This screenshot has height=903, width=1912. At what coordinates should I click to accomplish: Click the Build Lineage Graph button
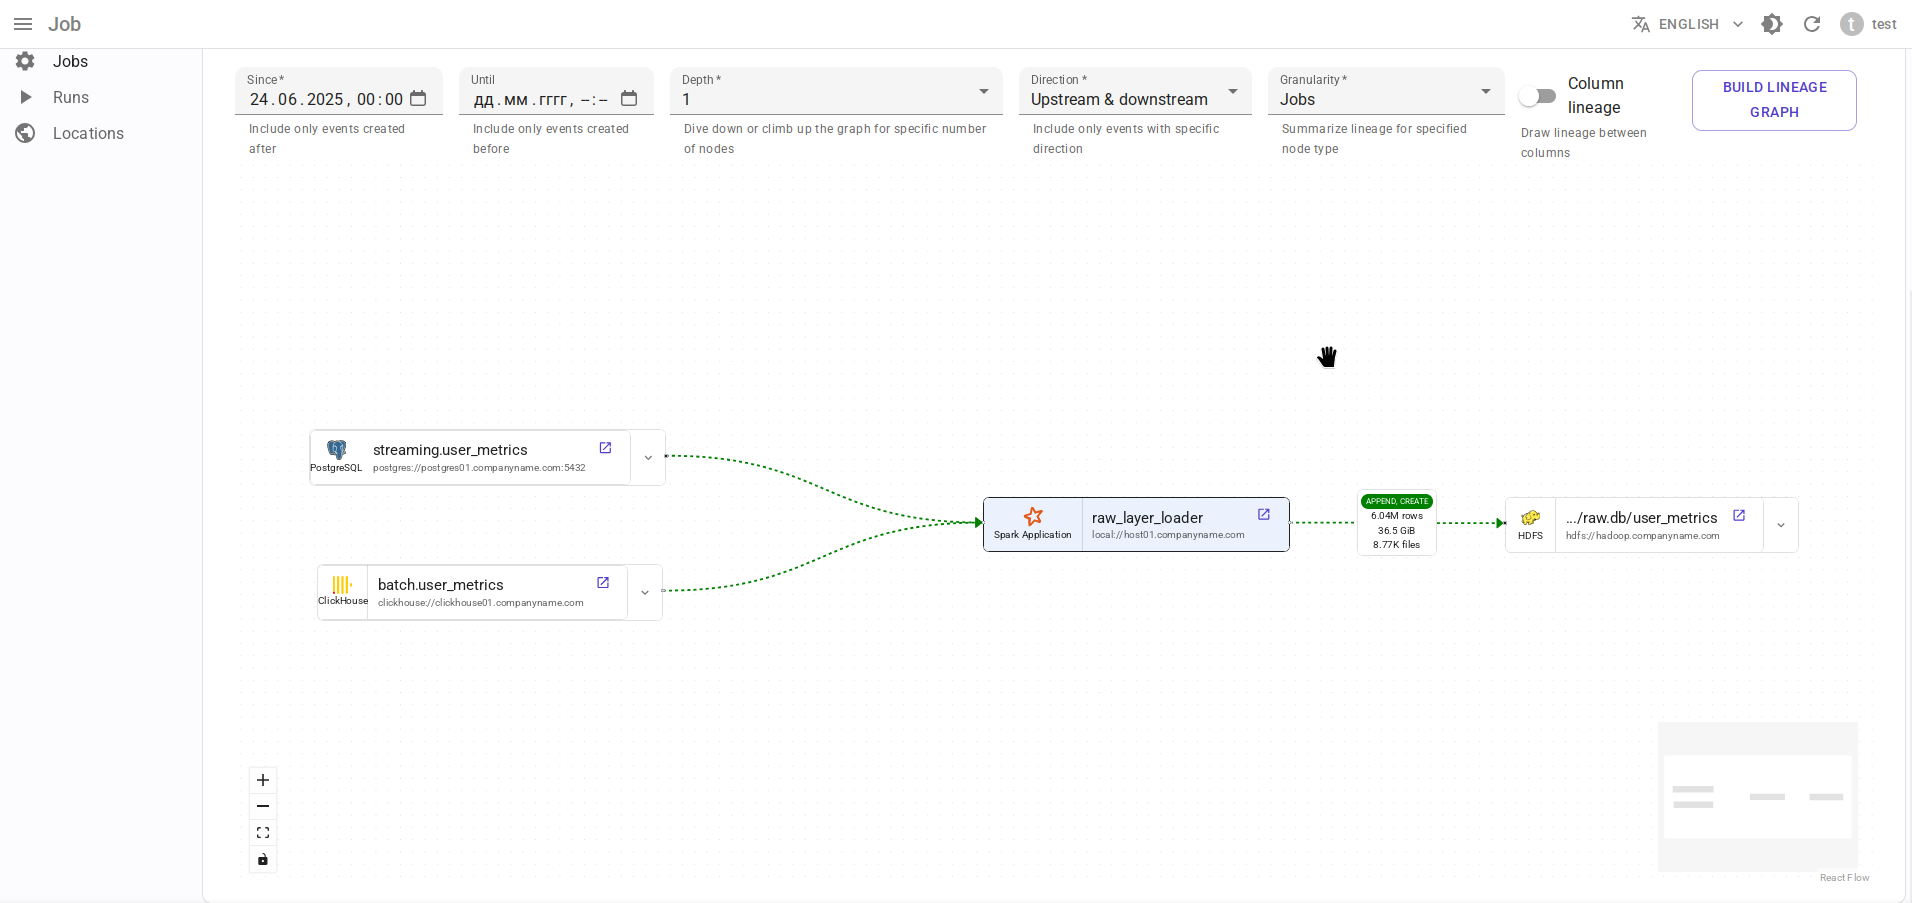tap(1774, 100)
